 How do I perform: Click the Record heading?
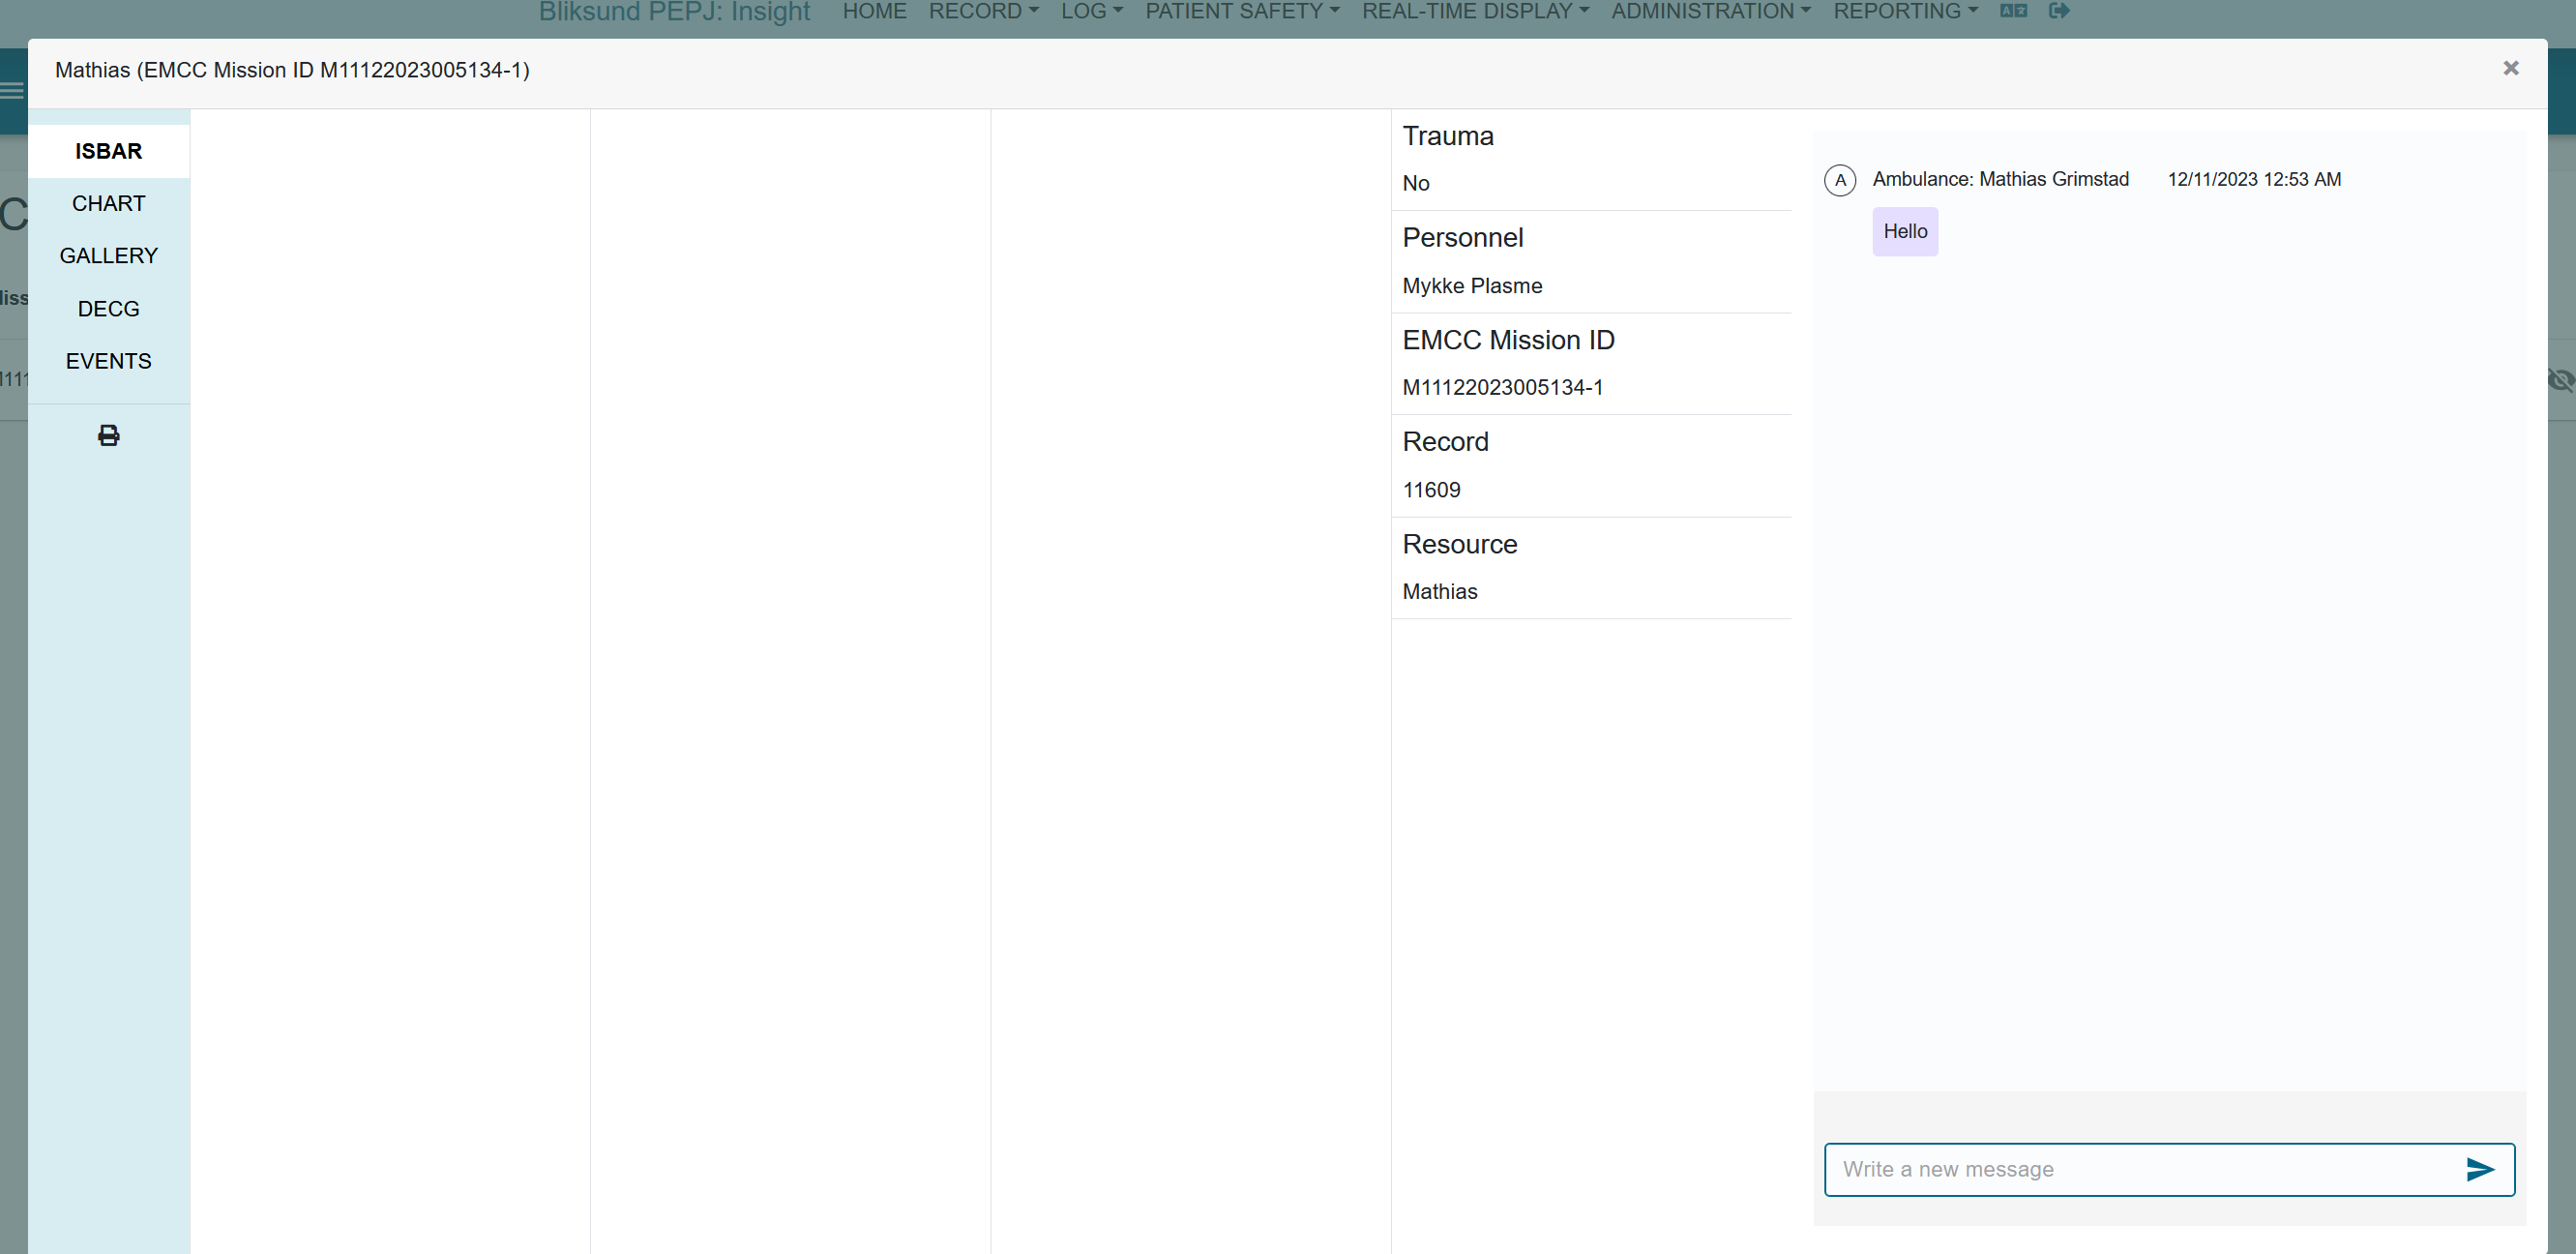[x=1445, y=442]
